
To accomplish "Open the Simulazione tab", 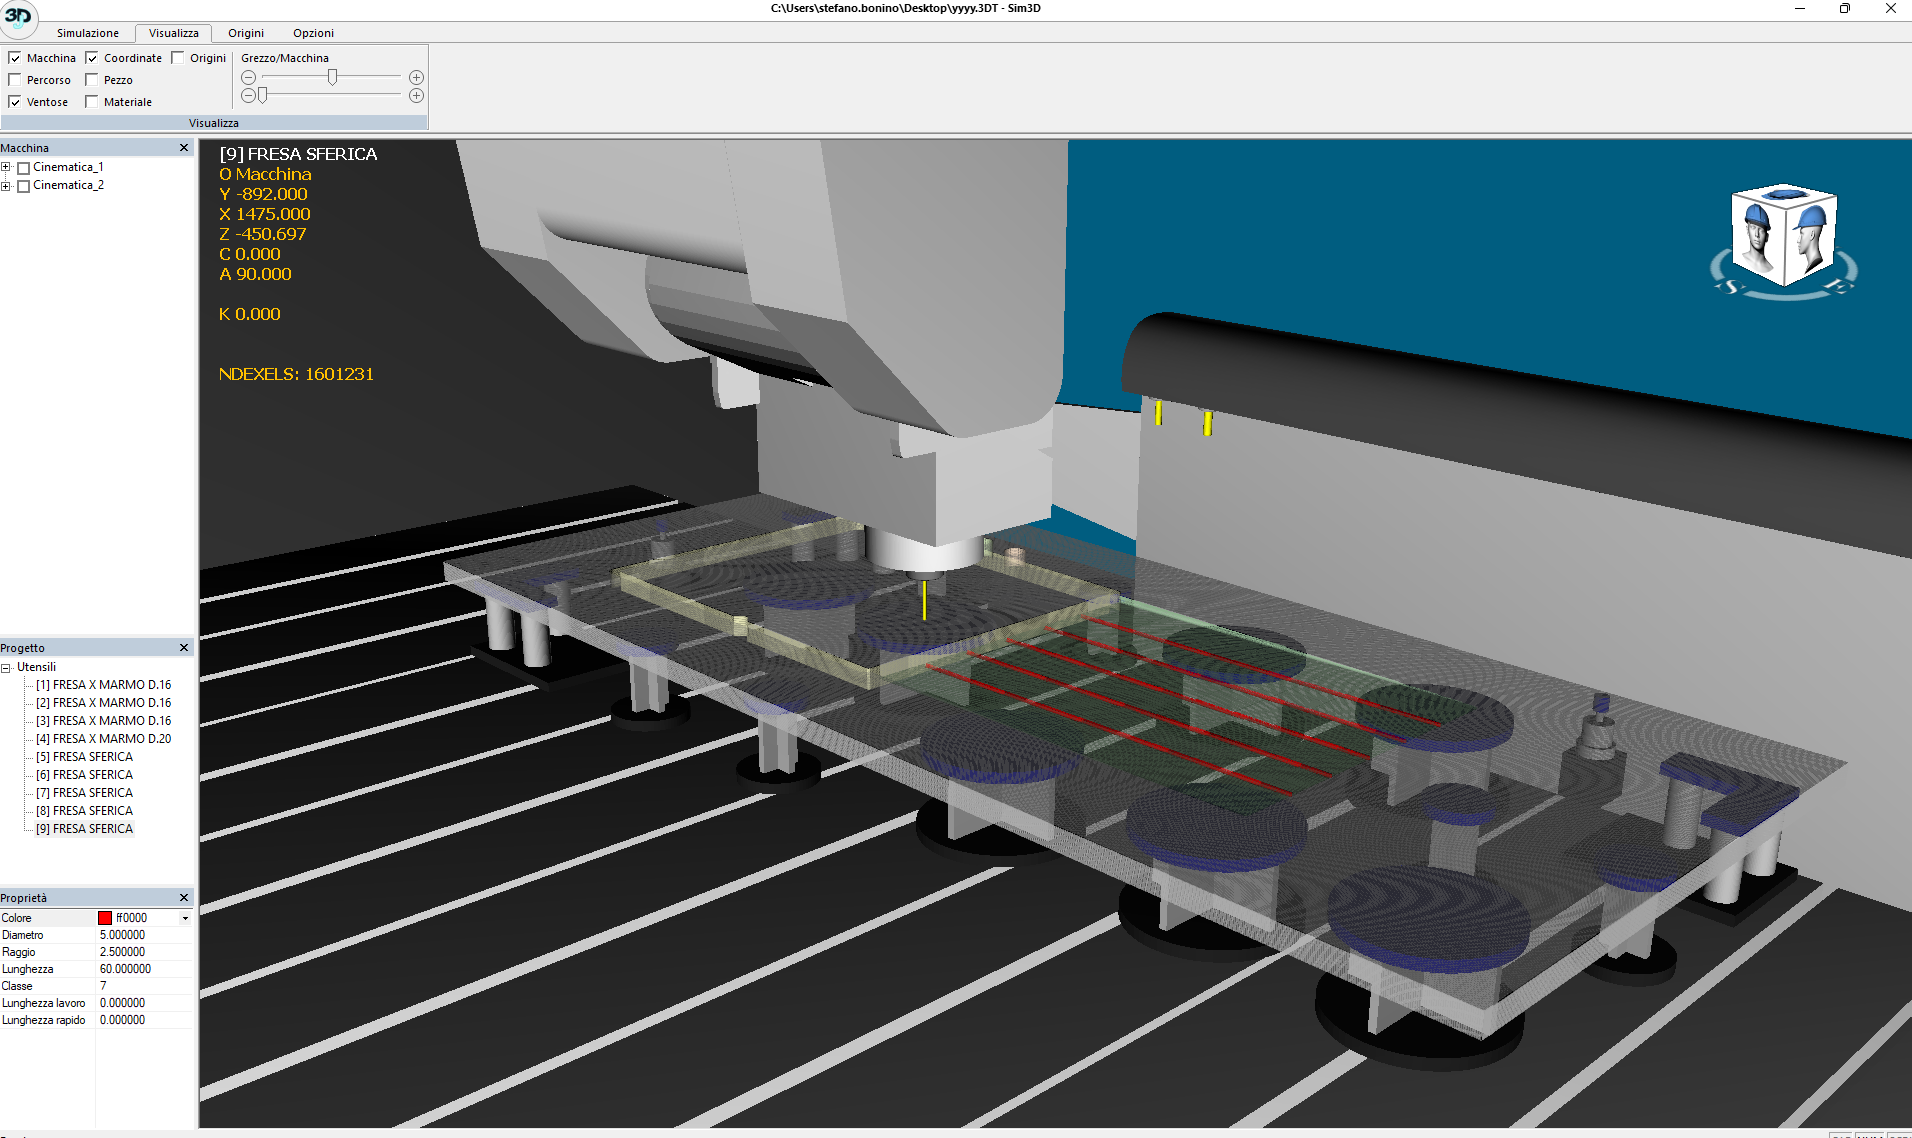I will click(x=88, y=33).
